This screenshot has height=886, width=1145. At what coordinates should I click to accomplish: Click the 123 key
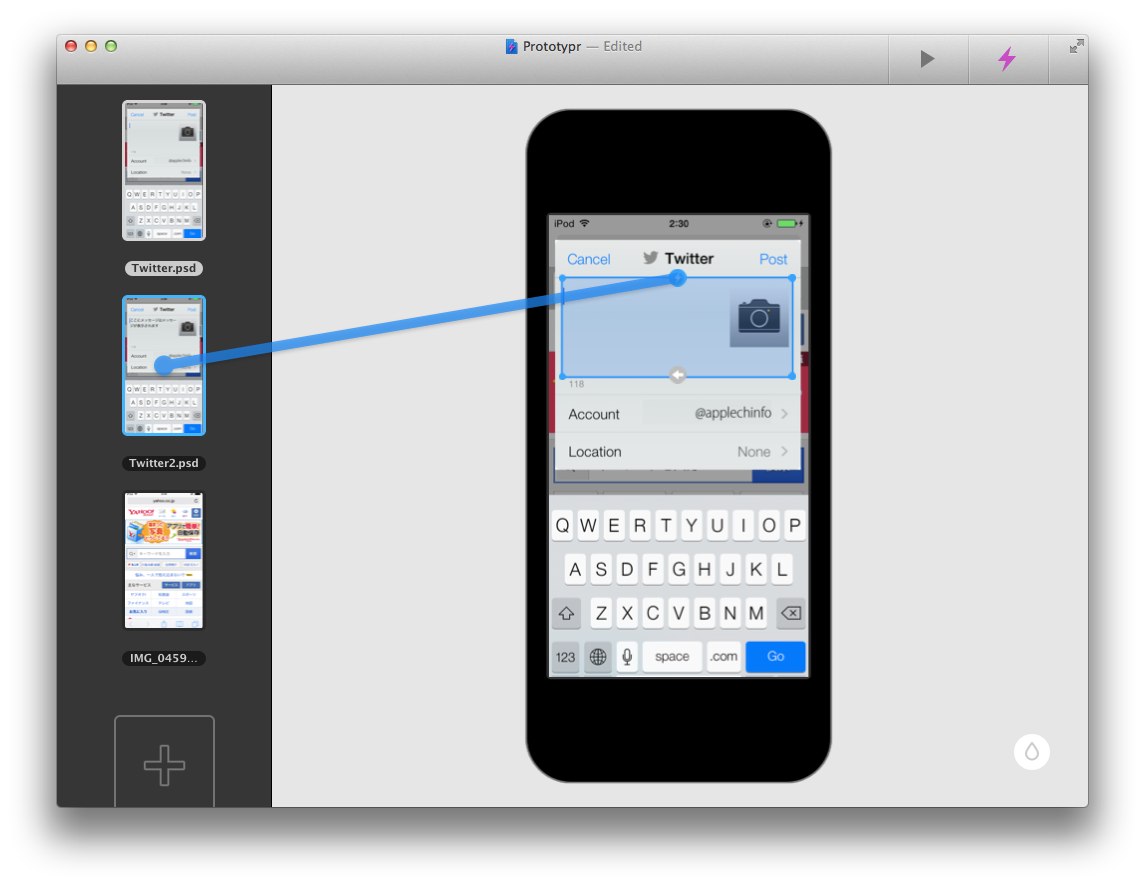pyautogui.click(x=566, y=657)
